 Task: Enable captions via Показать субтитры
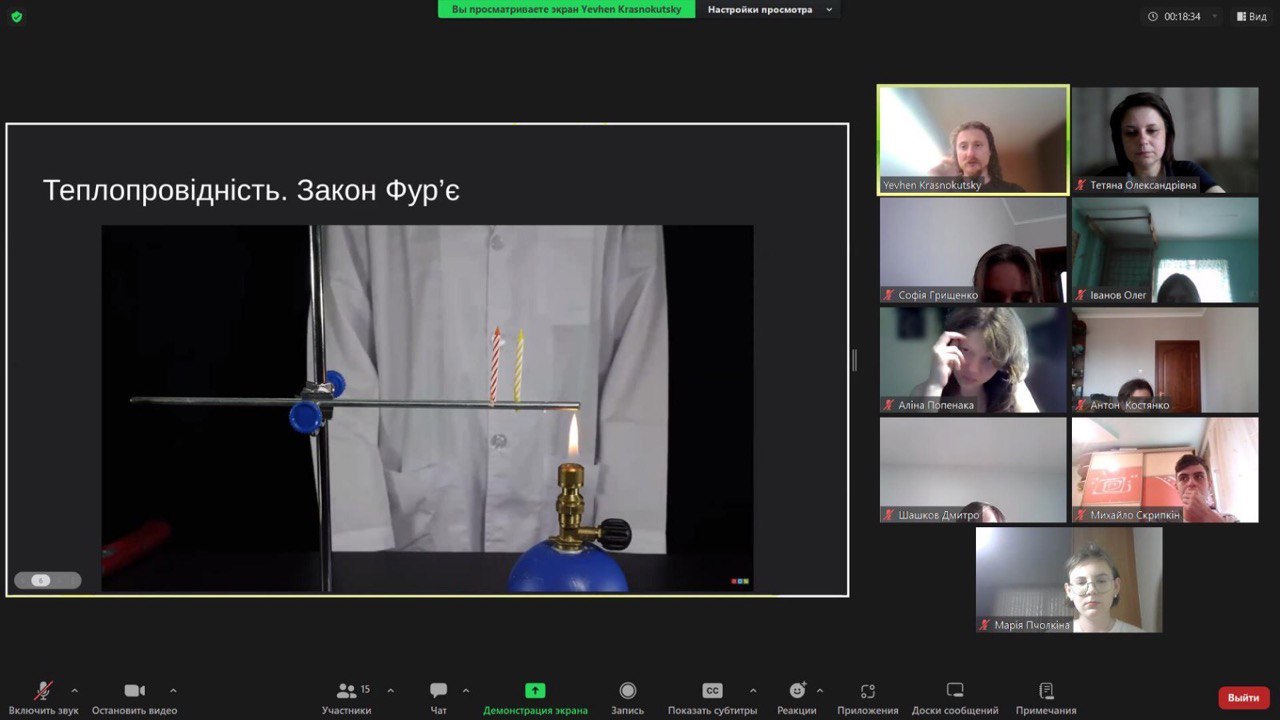(712, 698)
